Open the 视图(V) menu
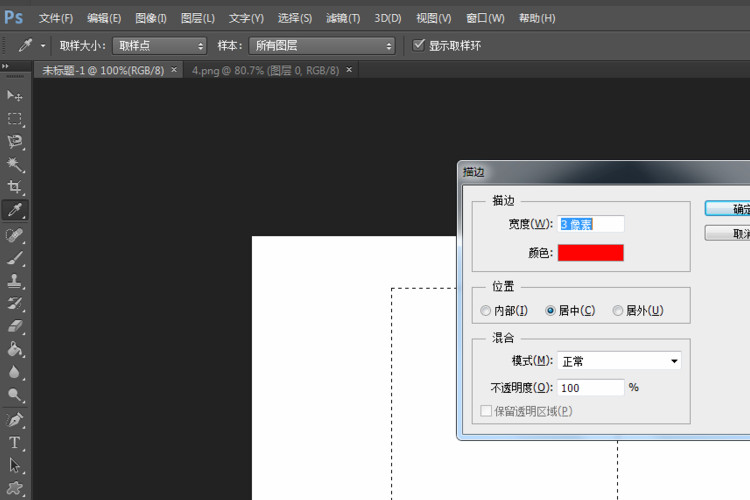The width and height of the screenshot is (750, 500). 433,18
